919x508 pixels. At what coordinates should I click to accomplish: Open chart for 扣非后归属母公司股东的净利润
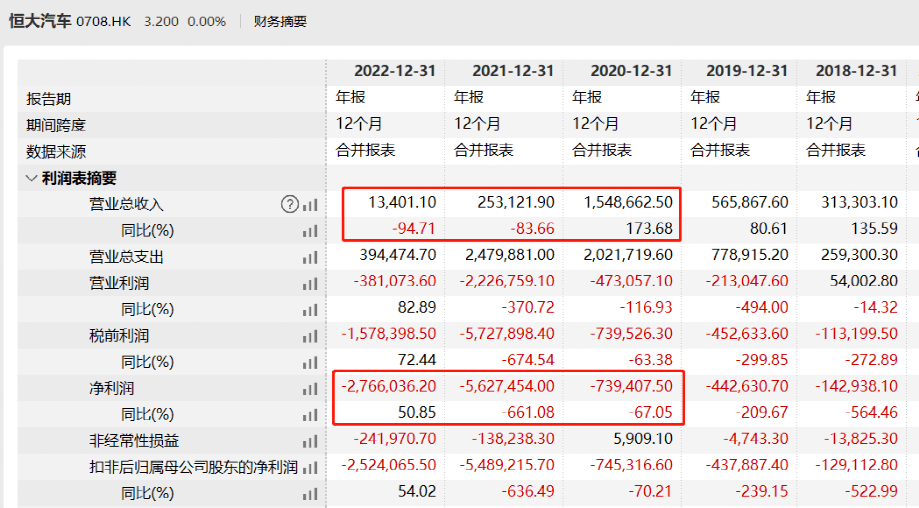pos(310,467)
